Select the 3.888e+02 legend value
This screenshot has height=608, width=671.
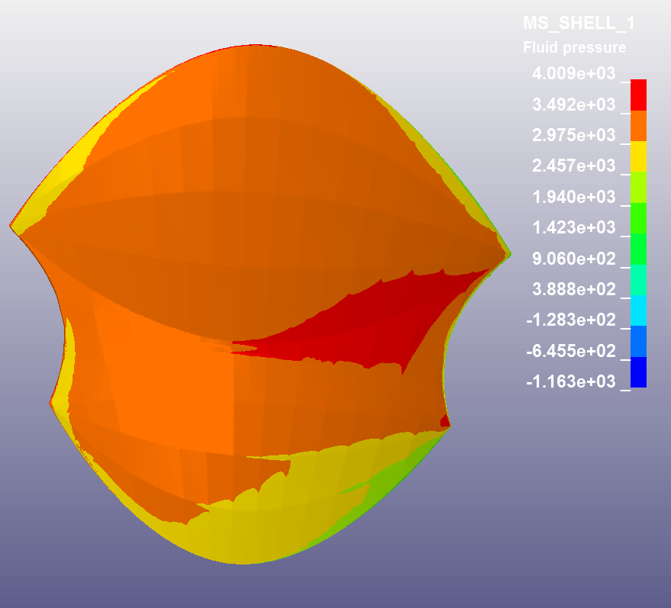[573, 289]
